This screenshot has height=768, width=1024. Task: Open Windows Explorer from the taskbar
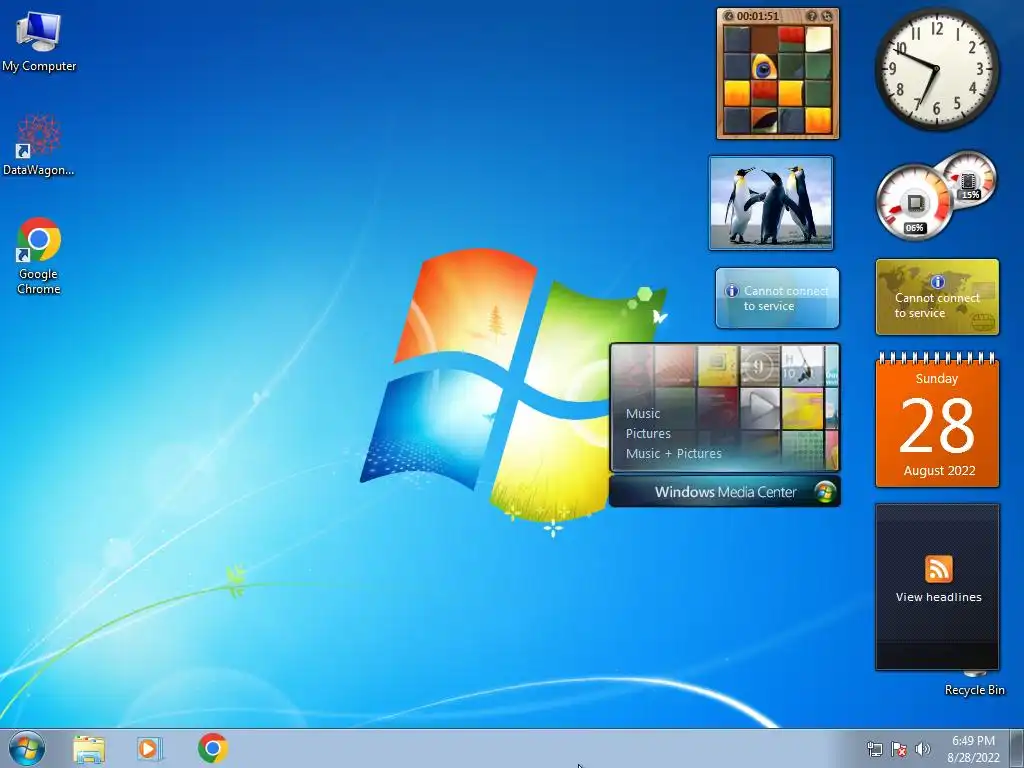tap(89, 749)
